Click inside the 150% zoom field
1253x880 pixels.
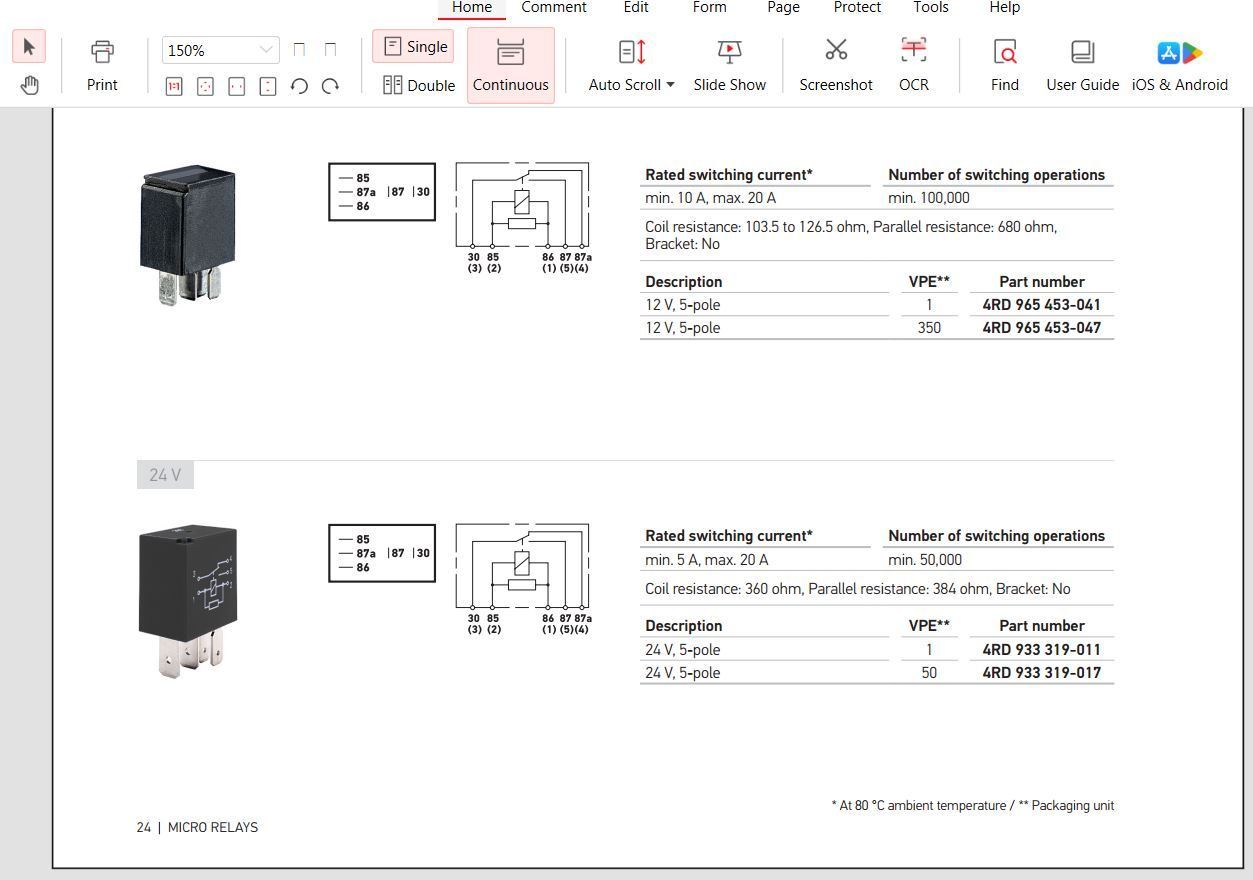pos(208,50)
